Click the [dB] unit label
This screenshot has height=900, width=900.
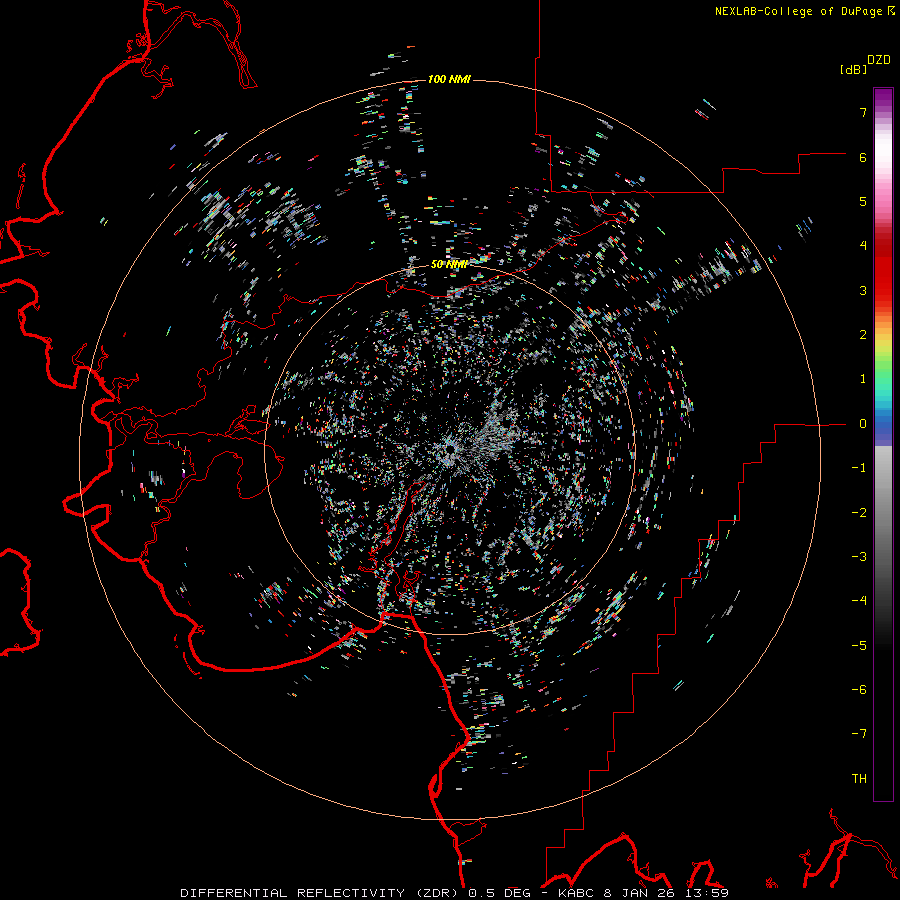pyautogui.click(x=854, y=69)
